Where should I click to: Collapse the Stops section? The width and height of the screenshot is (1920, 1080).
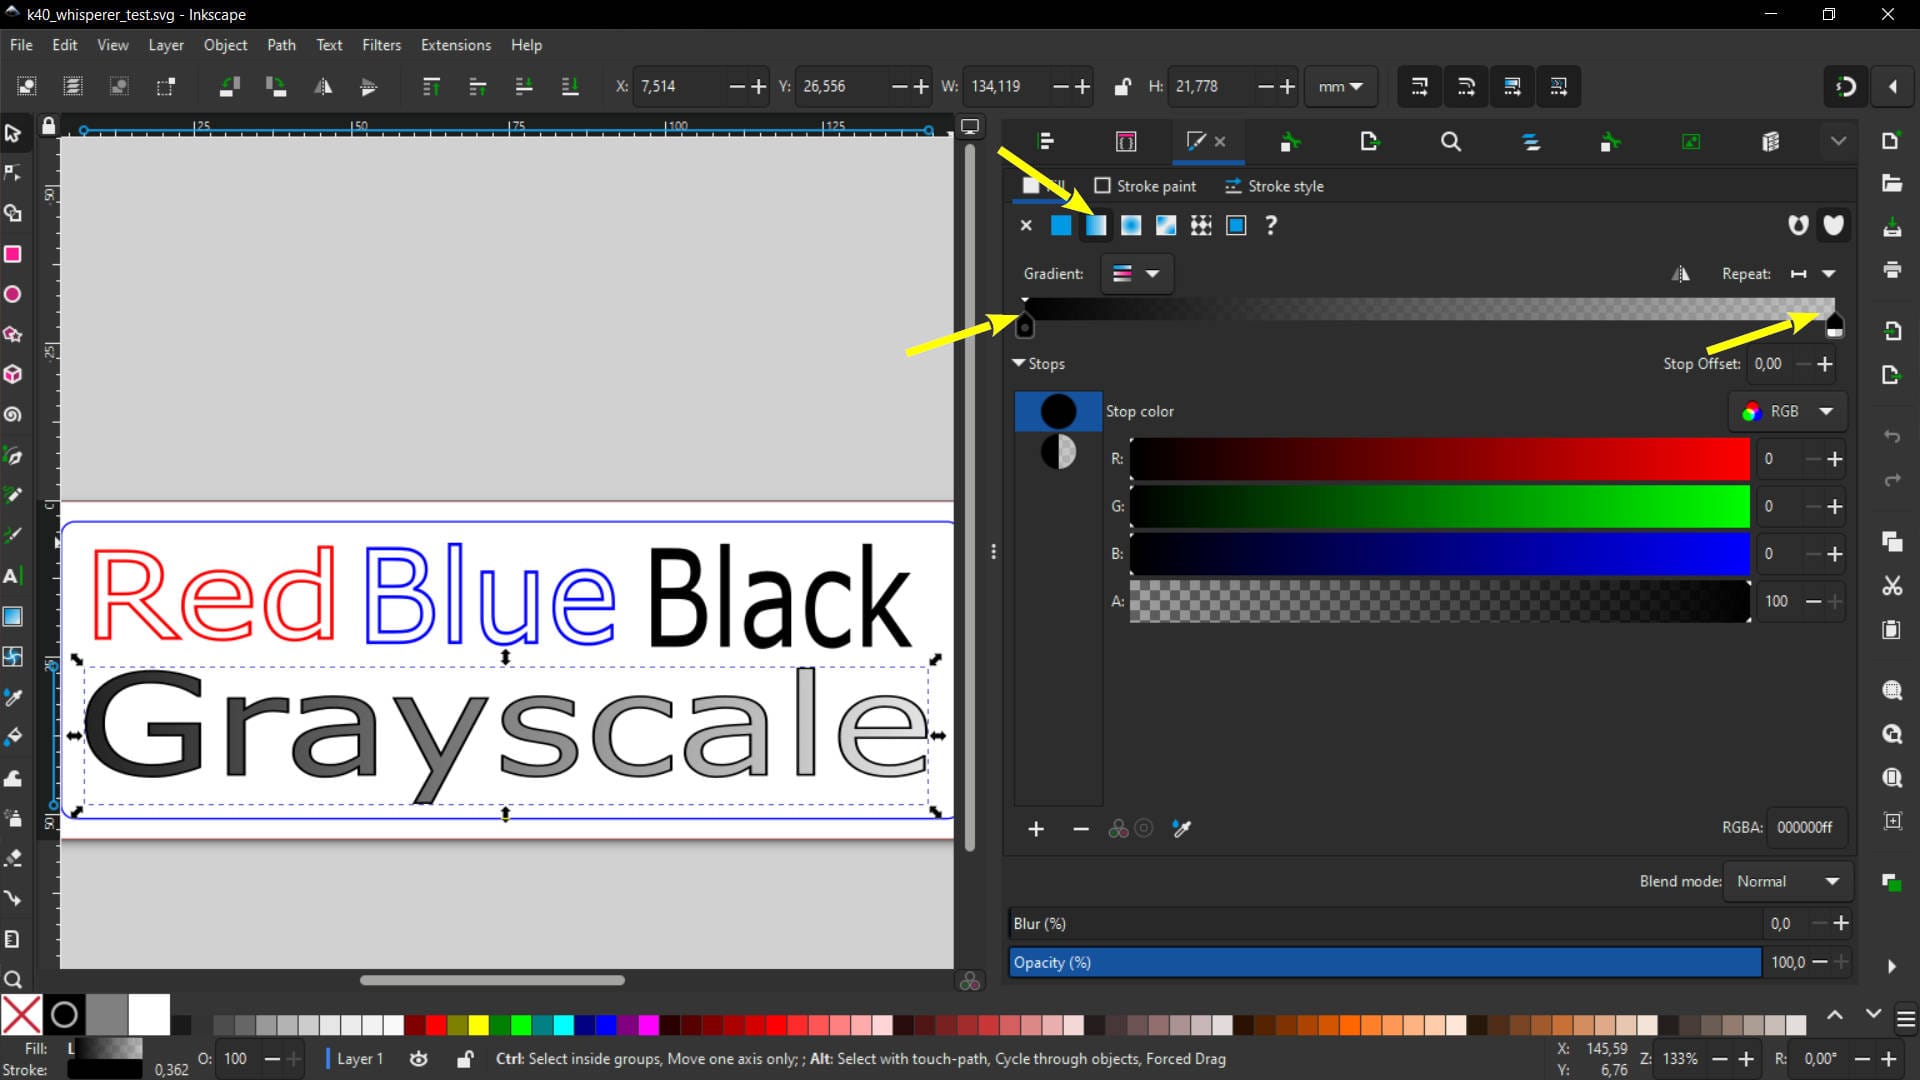pos(1020,364)
